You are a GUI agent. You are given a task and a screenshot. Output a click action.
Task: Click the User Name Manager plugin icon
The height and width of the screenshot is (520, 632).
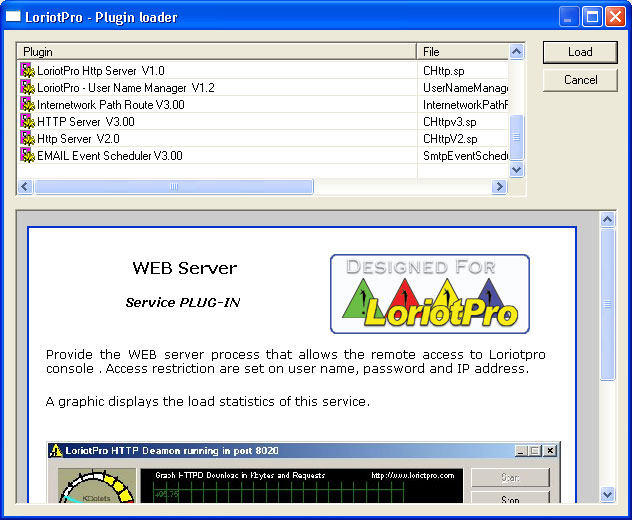click(27, 88)
